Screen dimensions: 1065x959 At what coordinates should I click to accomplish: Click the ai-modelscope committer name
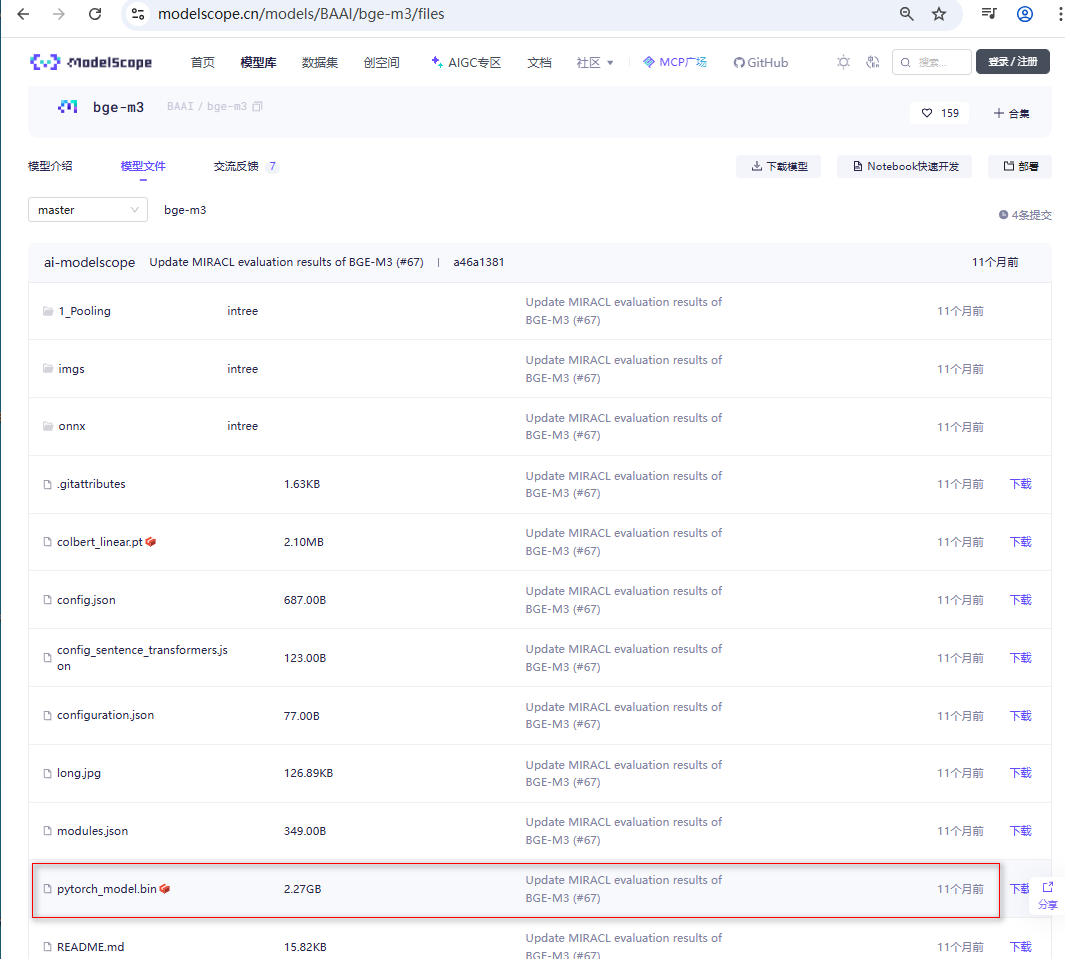(x=90, y=262)
